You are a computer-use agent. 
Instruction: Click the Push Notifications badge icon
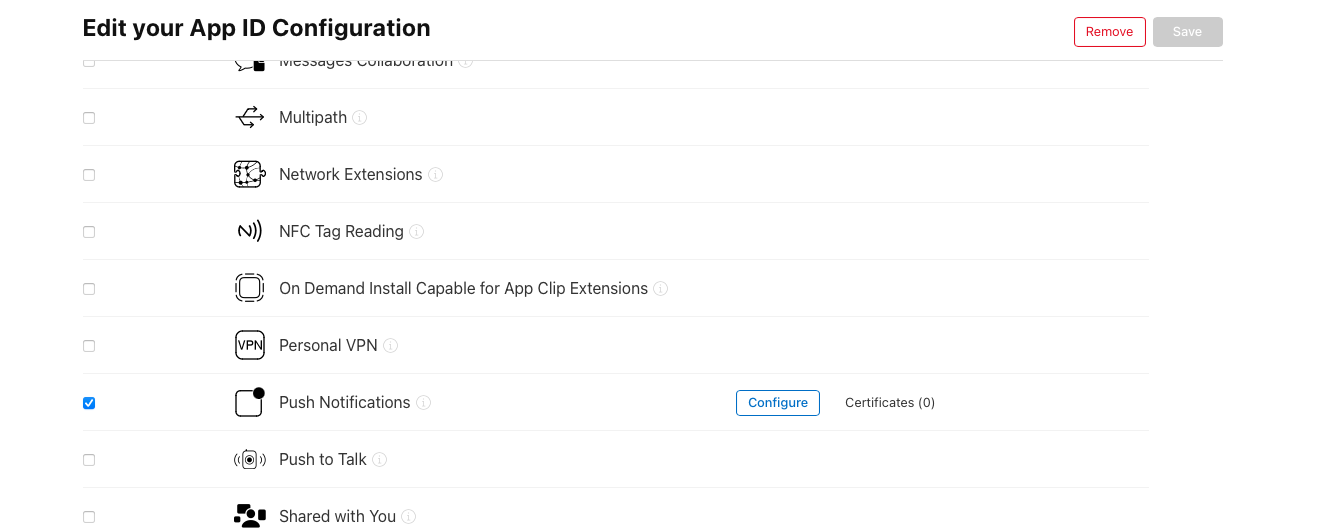(x=249, y=402)
